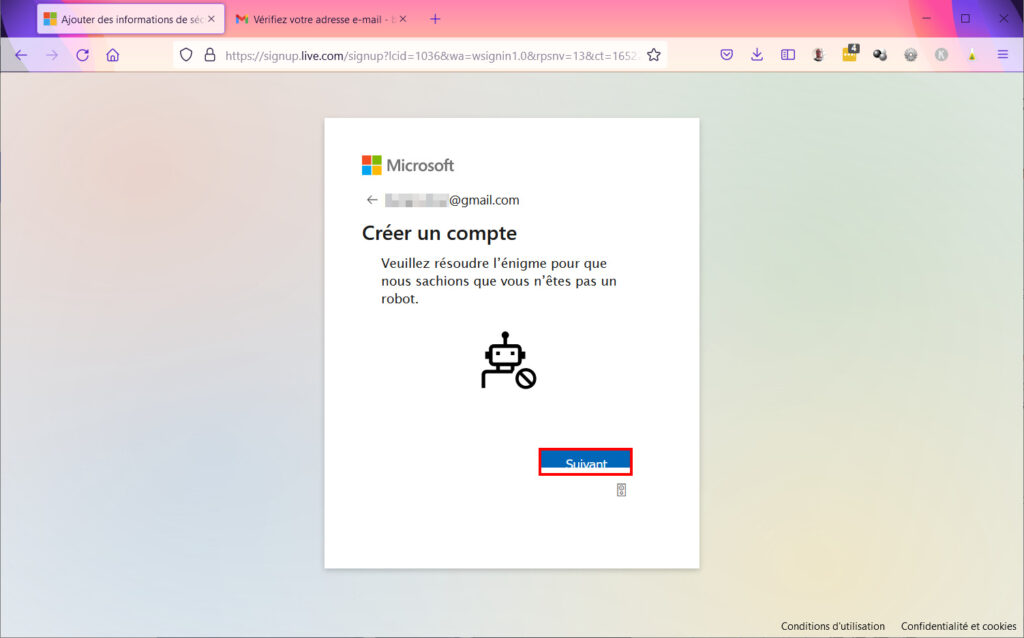Click the @gmail.com address text
Image resolution: width=1024 pixels, height=638 pixels.
pyautogui.click(x=484, y=200)
